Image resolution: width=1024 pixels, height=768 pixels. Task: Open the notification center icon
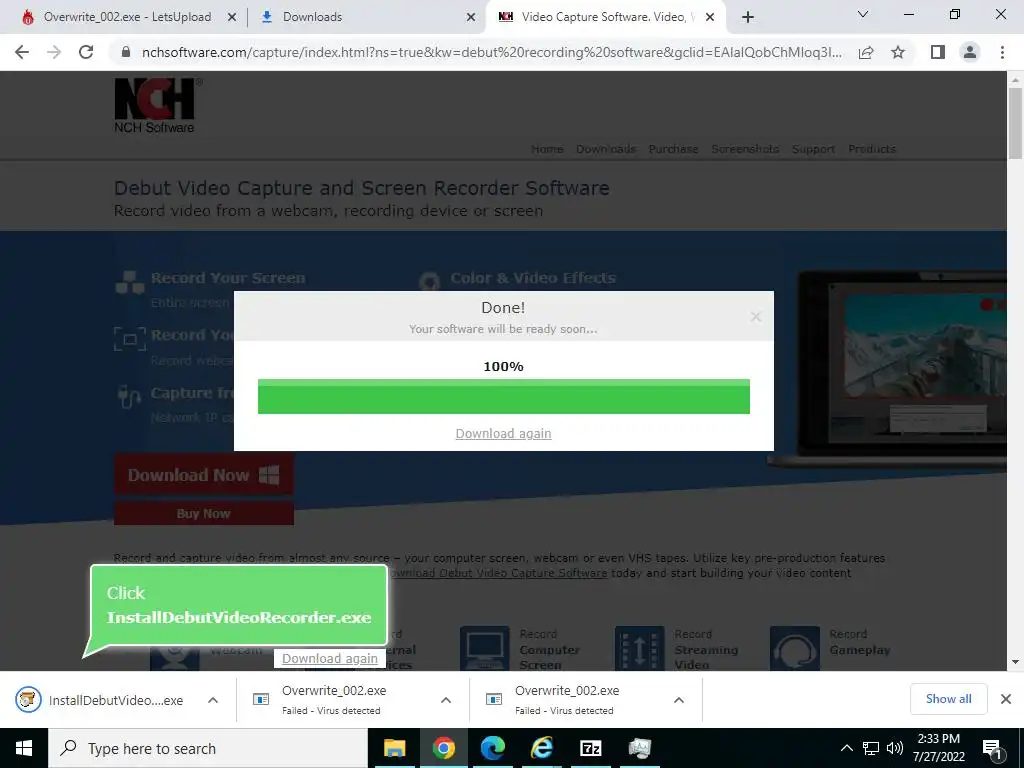(x=992, y=748)
